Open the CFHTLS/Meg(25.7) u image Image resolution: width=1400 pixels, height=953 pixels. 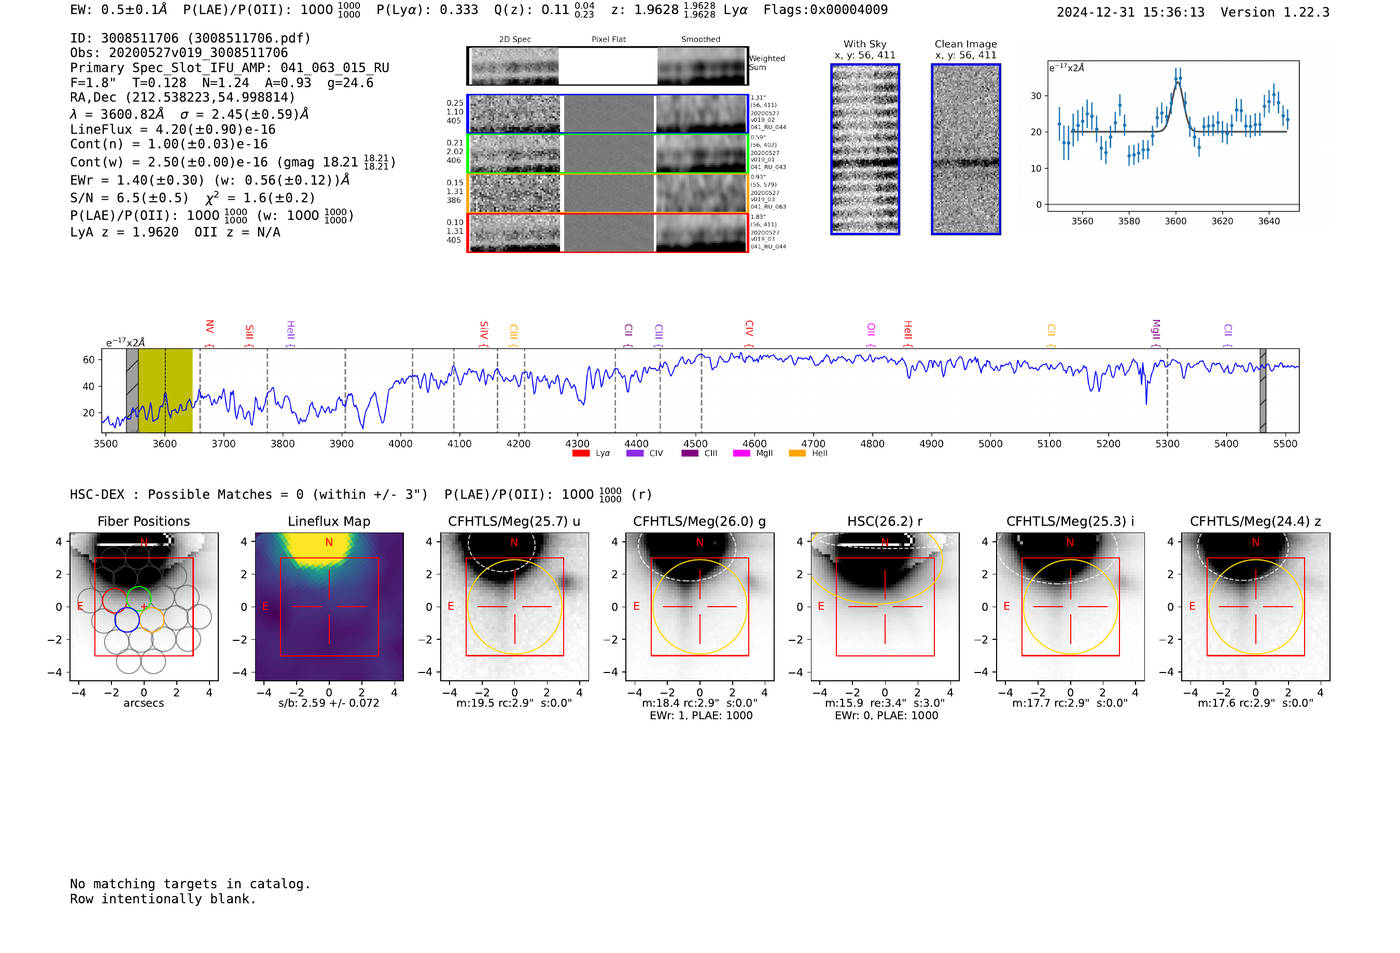coord(514,607)
